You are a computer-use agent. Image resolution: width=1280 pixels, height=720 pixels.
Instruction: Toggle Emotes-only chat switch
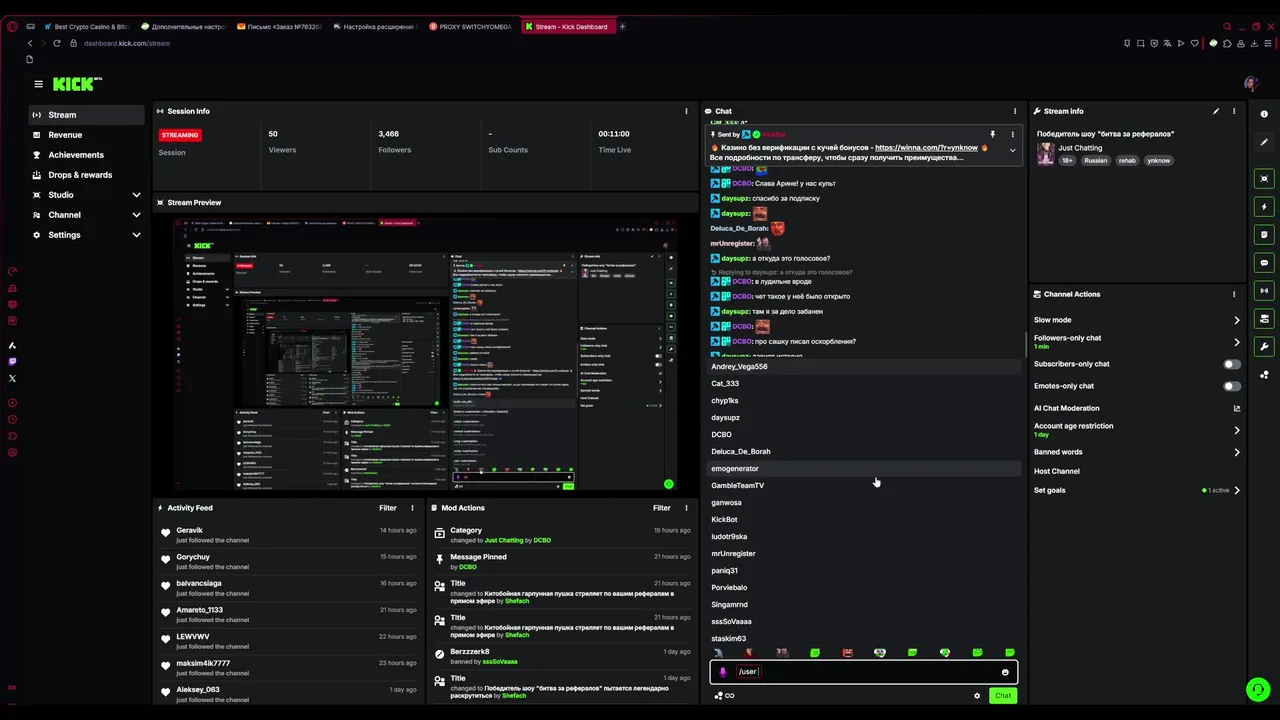pos(1232,386)
